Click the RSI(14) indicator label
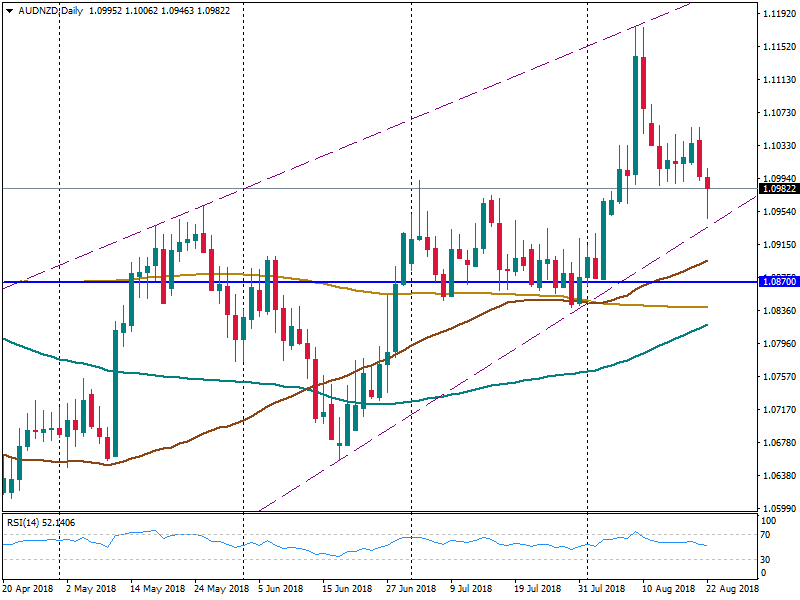Screen dimensions: 800x600 (x=40, y=522)
